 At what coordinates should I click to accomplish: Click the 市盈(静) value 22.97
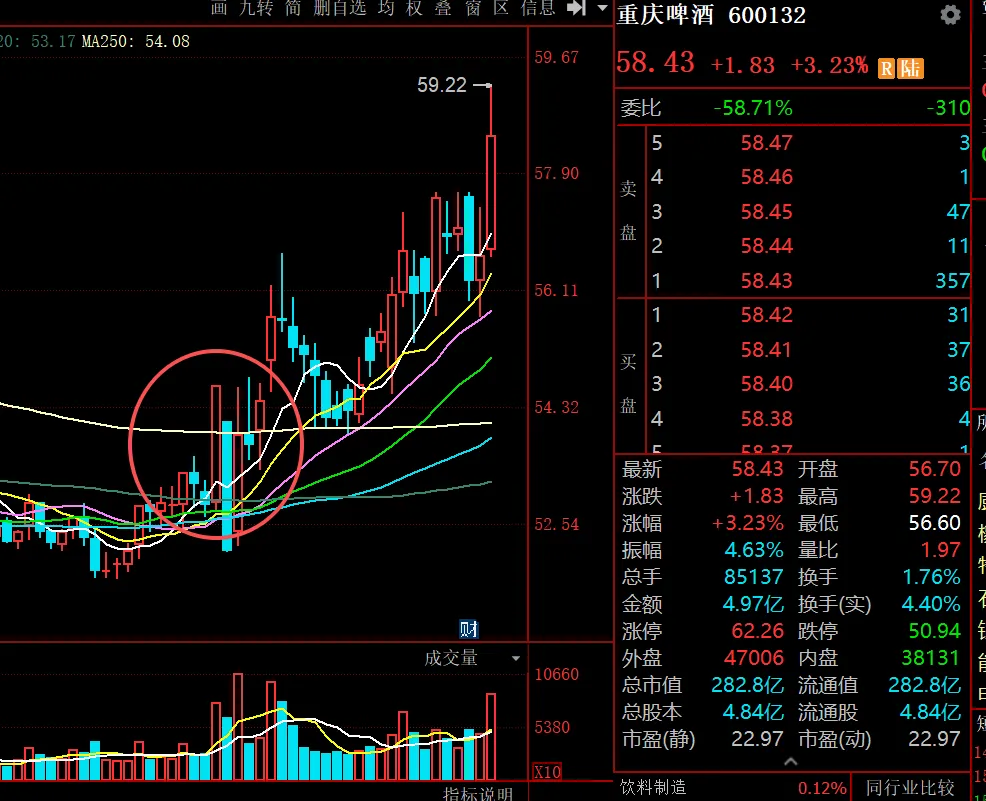pos(757,738)
